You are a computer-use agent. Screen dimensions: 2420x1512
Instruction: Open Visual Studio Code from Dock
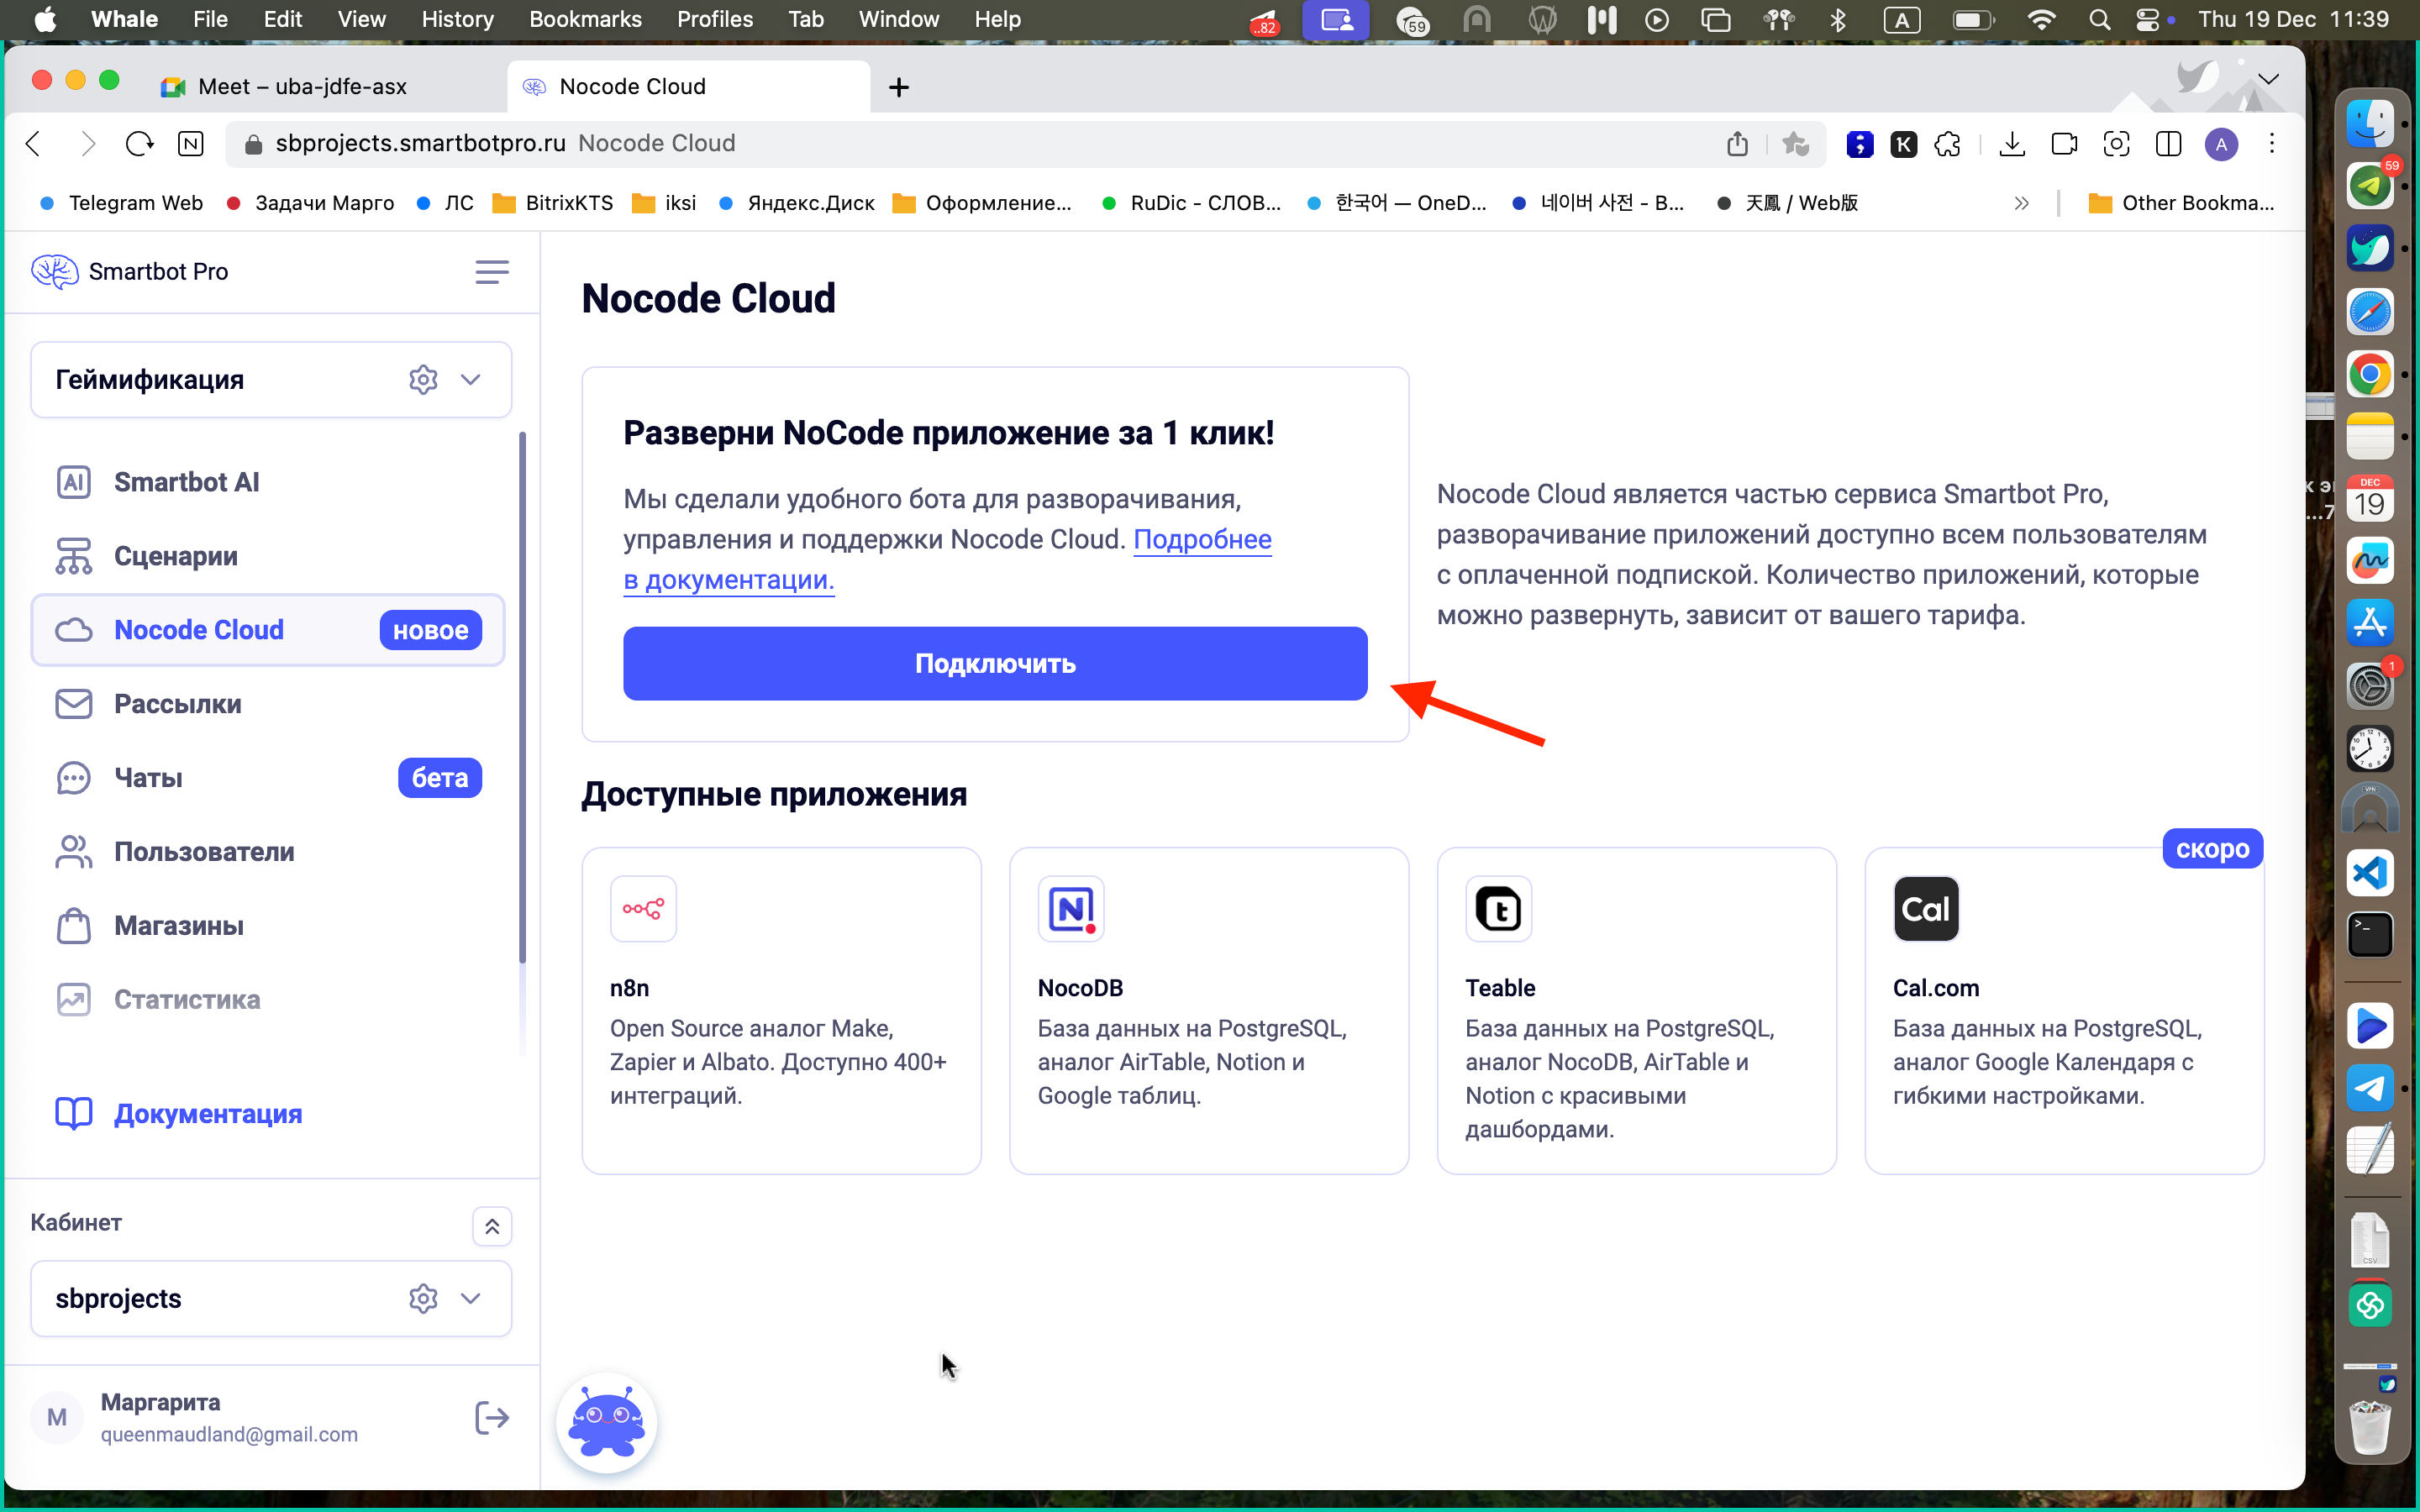coord(2370,873)
